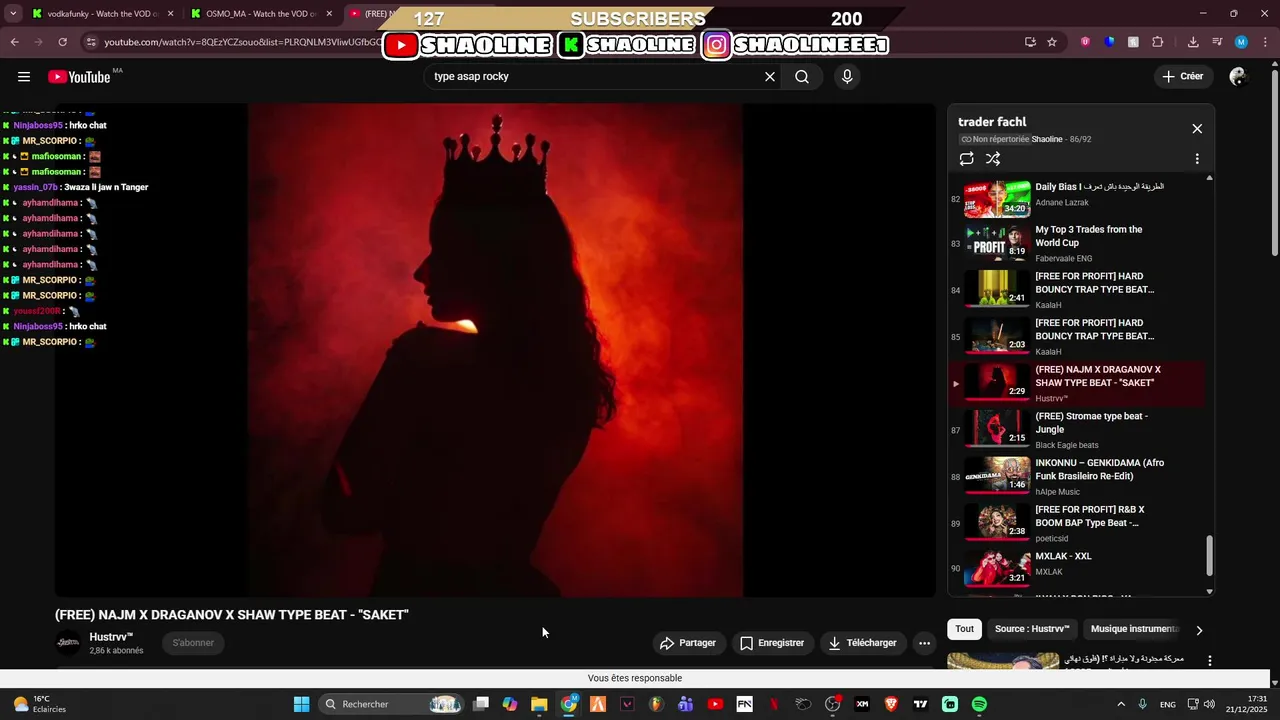Click the Télécharger download button
Viewport: 1280px width, 720px height.
click(x=862, y=643)
